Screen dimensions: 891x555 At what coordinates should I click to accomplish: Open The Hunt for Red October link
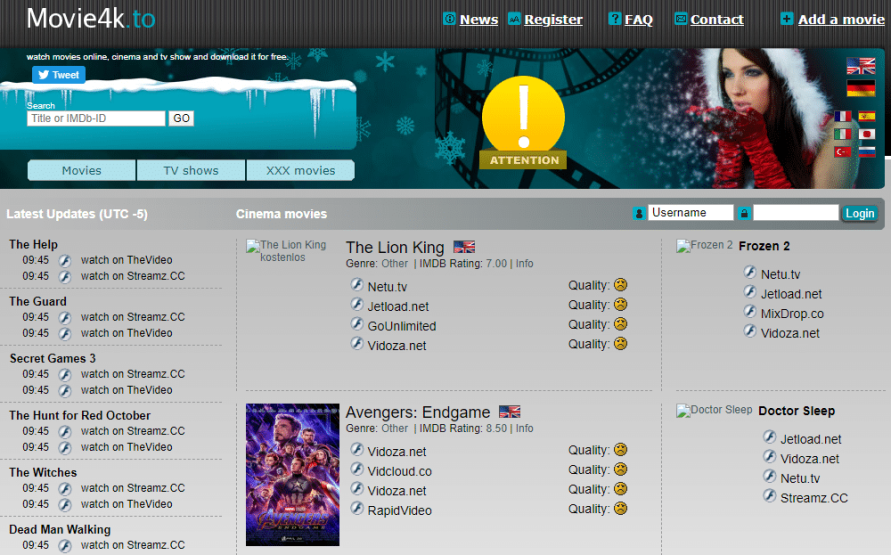[80, 415]
